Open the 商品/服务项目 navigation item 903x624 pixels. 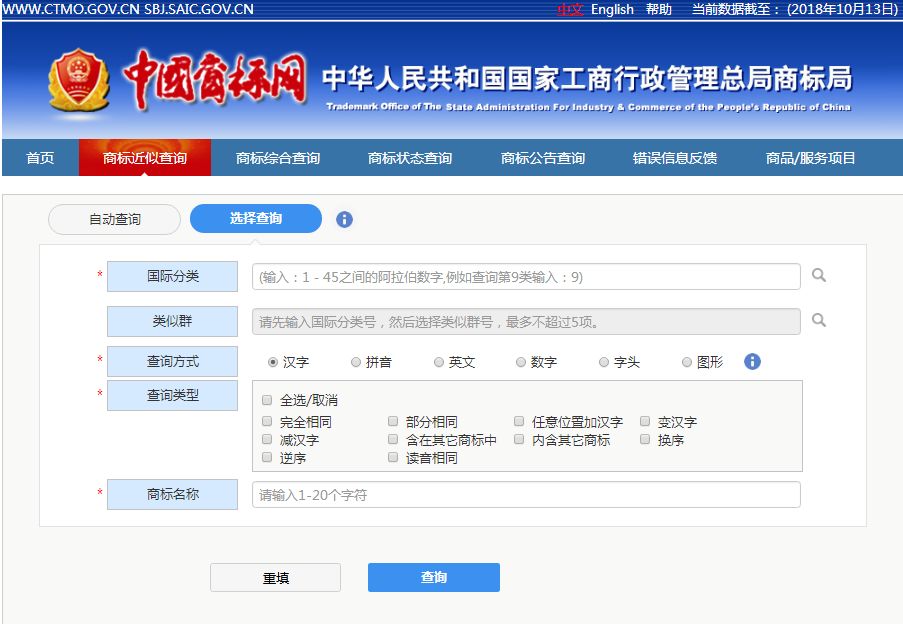coord(810,158)
